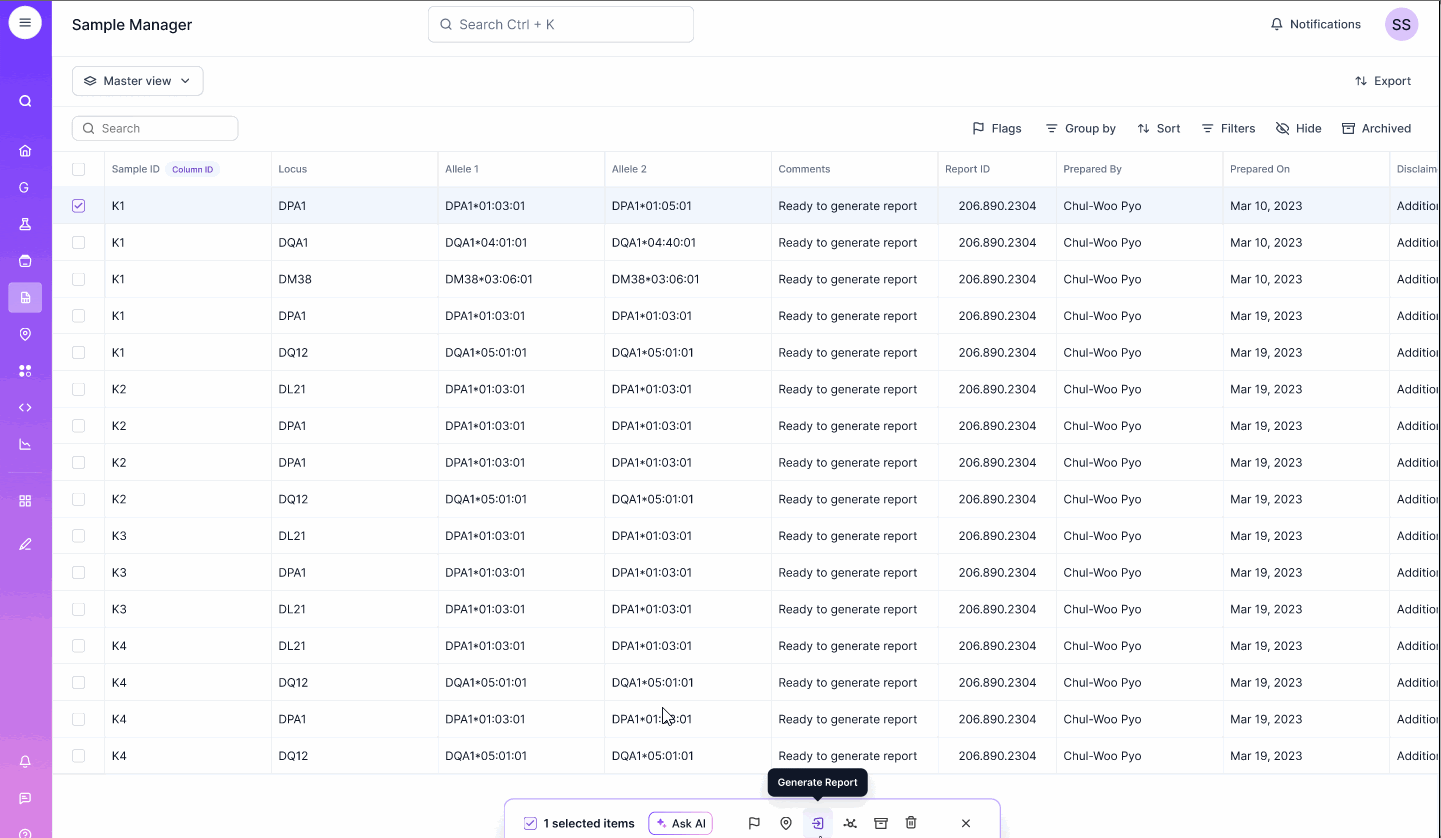Select the code brackets icon in the sidebar
Image resolution: width=1441 pixels, height=838 pixels.
[25, 407]
